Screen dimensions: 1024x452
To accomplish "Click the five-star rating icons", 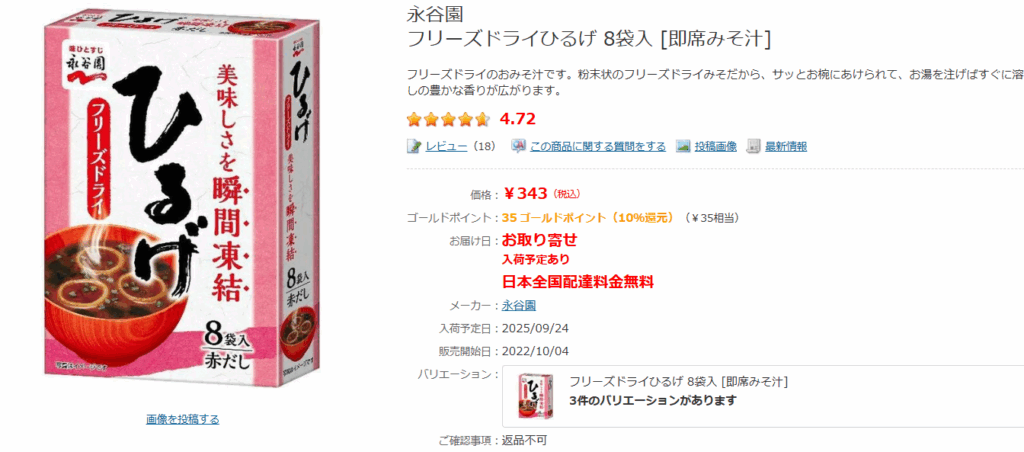I will (448, 119).
